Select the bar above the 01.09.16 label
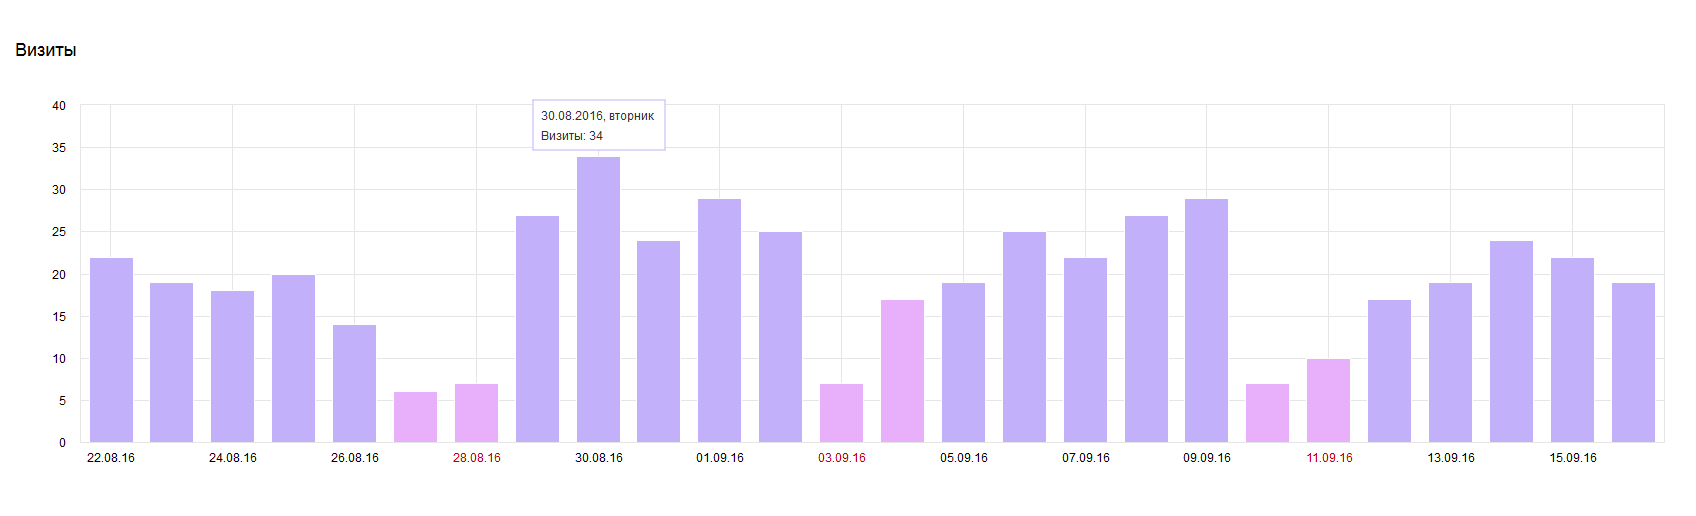The height and width of the screenshot is (516, 1696). (719, 320)
